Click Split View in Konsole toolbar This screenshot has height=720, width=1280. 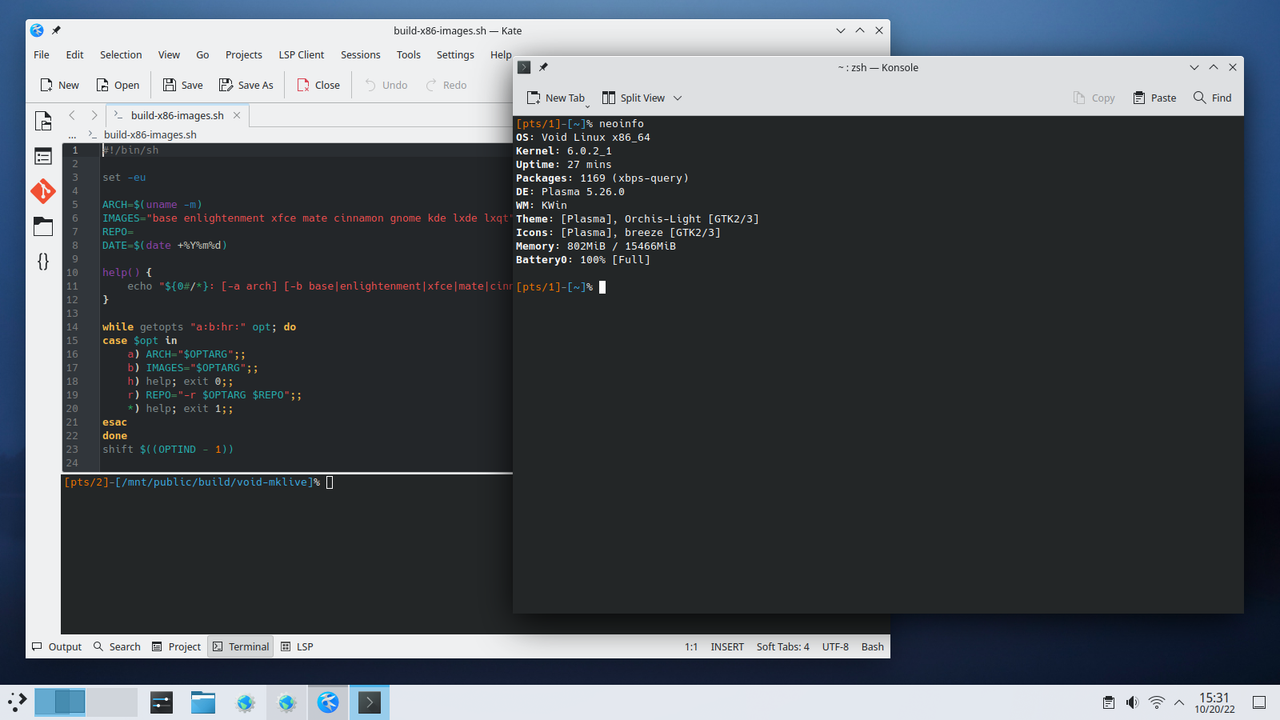633,98
